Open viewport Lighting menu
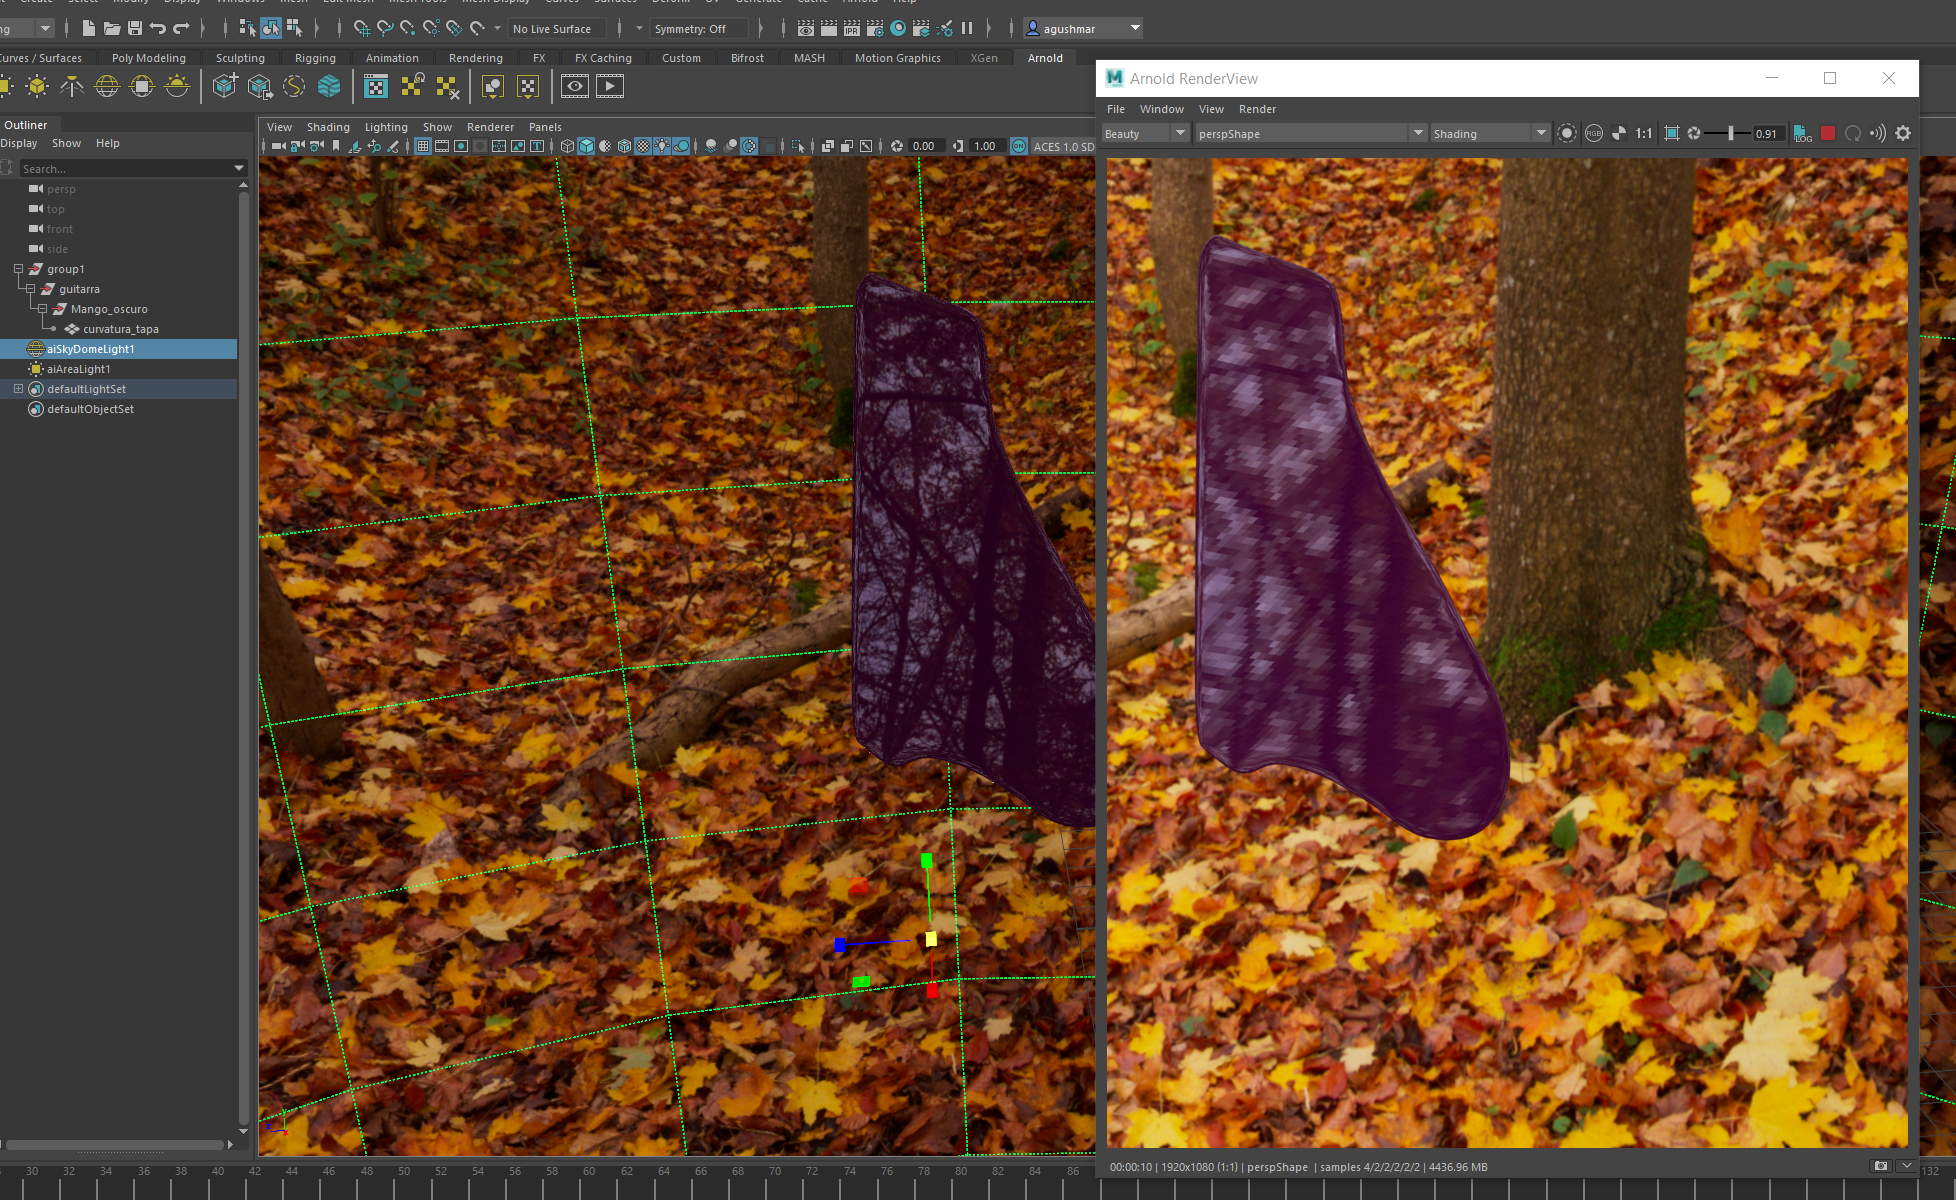Image resolution: width=1956 pixels, height=1200 pixels. (386, 127)
